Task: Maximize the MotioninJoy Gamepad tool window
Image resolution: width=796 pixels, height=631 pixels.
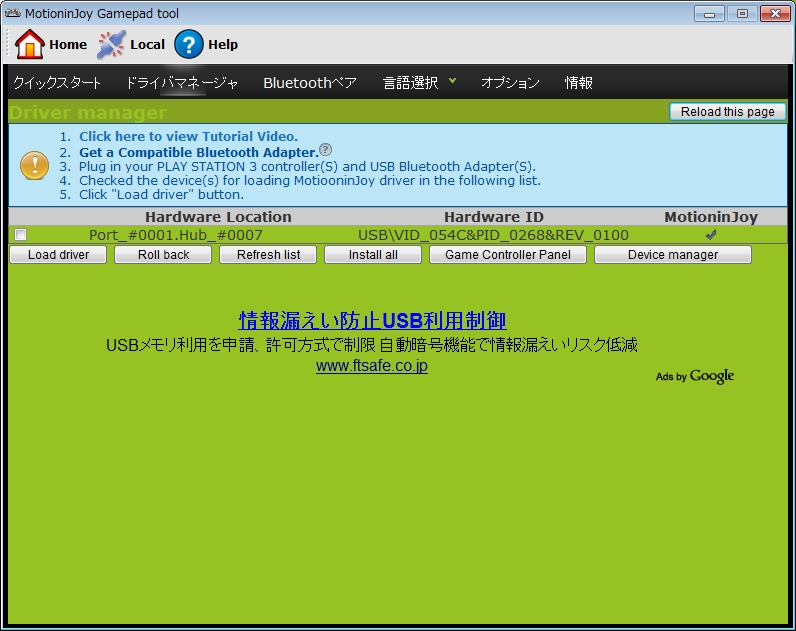Action: click(742, 14)
